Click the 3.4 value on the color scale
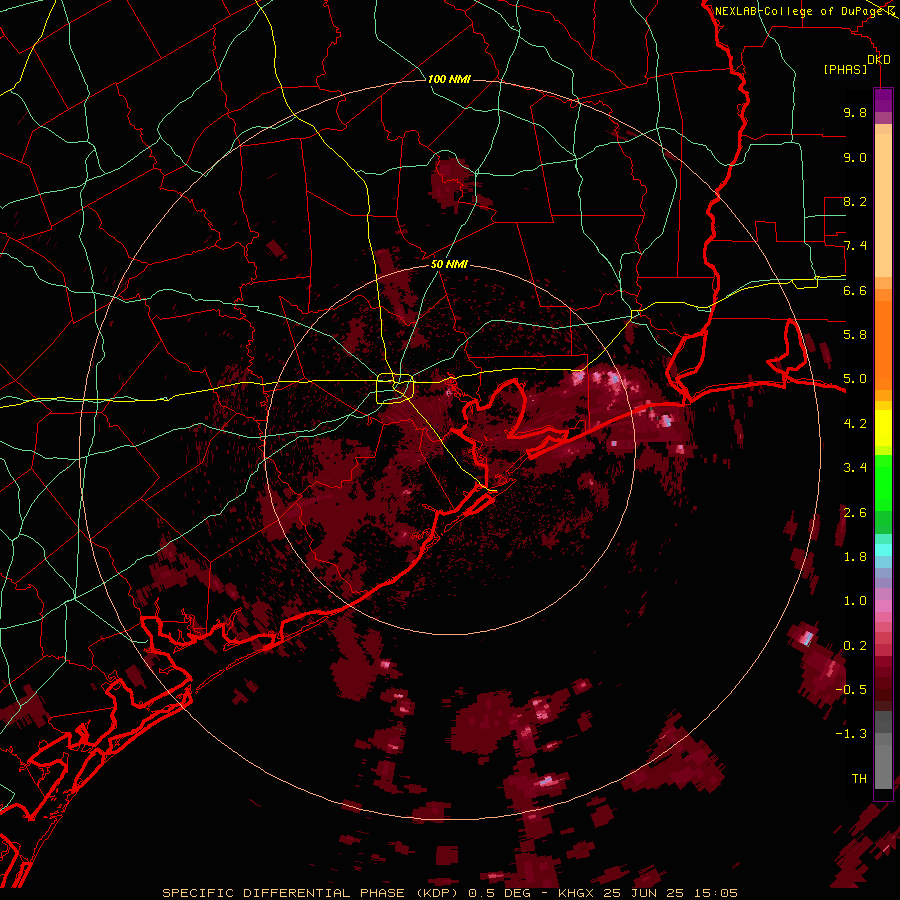Screen dimensions: 900x900 pyautogui.click(x=855, y=468)
